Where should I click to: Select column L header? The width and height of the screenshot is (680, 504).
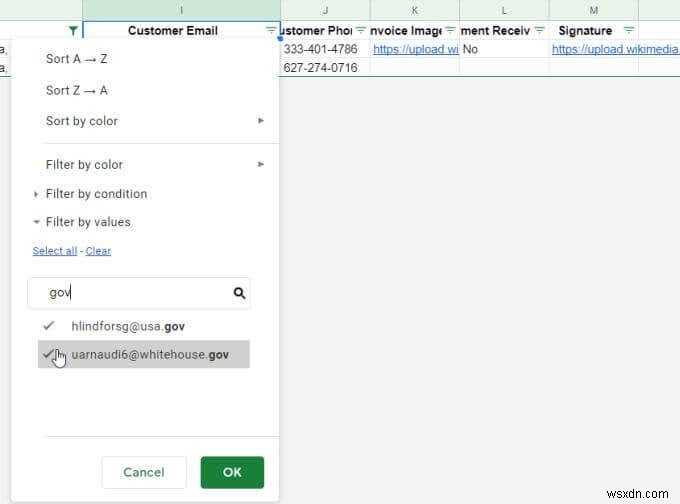pyautogui.click(x=504, y=10)
